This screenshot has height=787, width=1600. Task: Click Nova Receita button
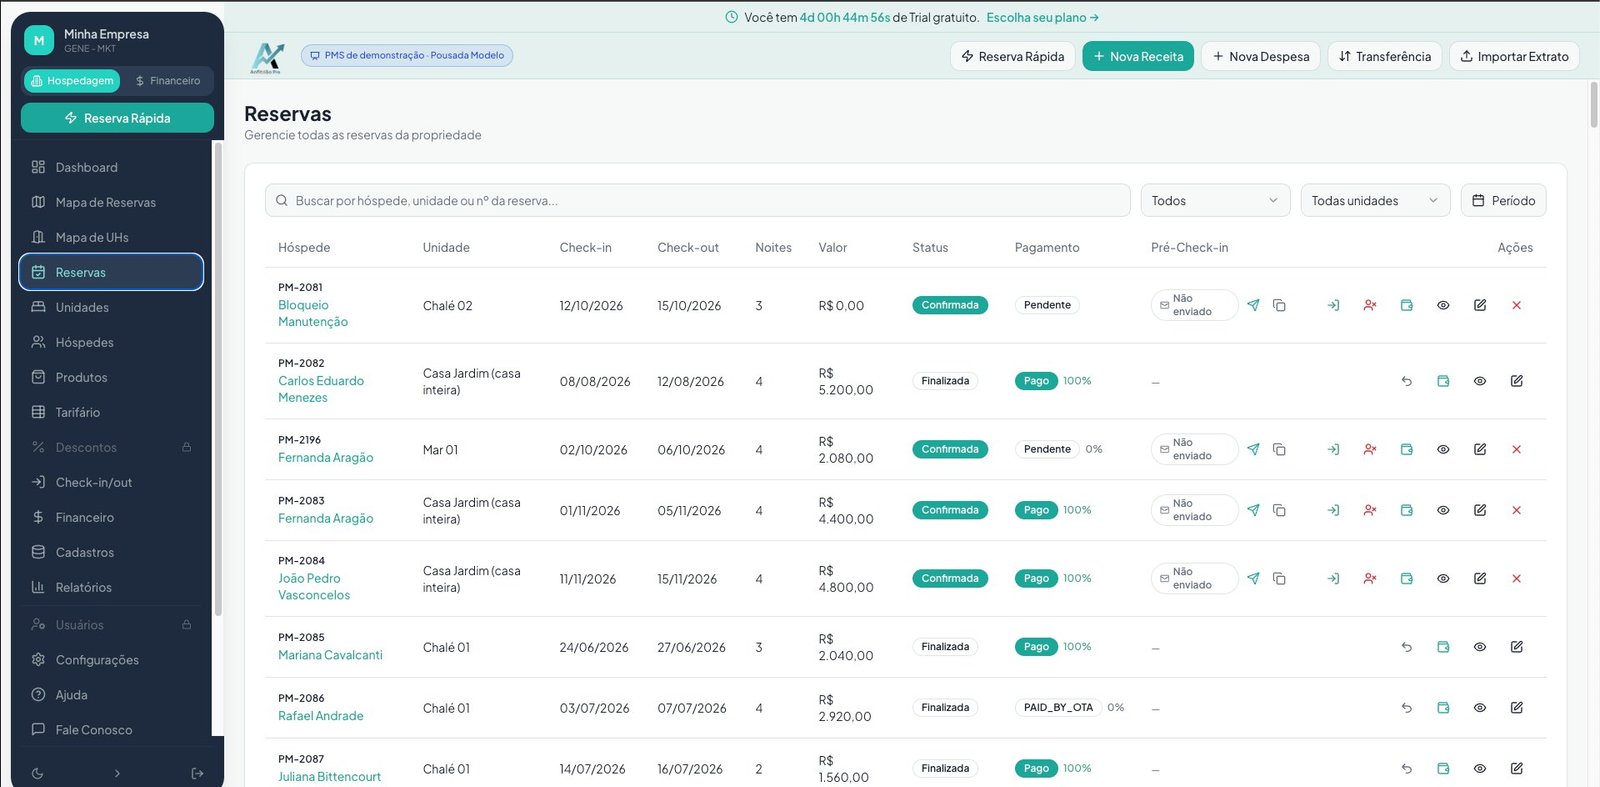click(1138, 56)
